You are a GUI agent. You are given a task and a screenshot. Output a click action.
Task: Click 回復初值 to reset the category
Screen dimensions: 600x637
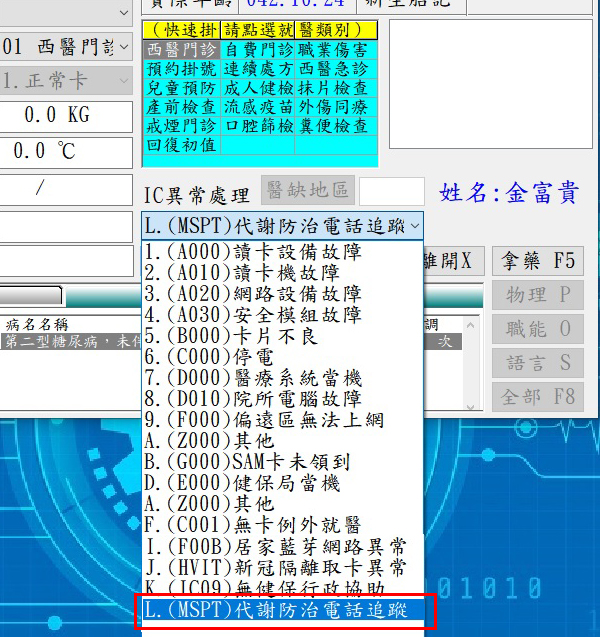click(x=181, y=145)
